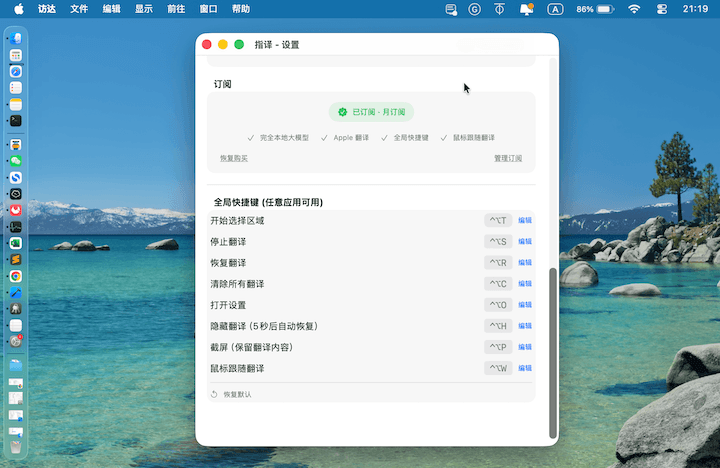This screenshot has width=720, height=468.
Task: Open the 帮助 menu
Action: point(241,9)
